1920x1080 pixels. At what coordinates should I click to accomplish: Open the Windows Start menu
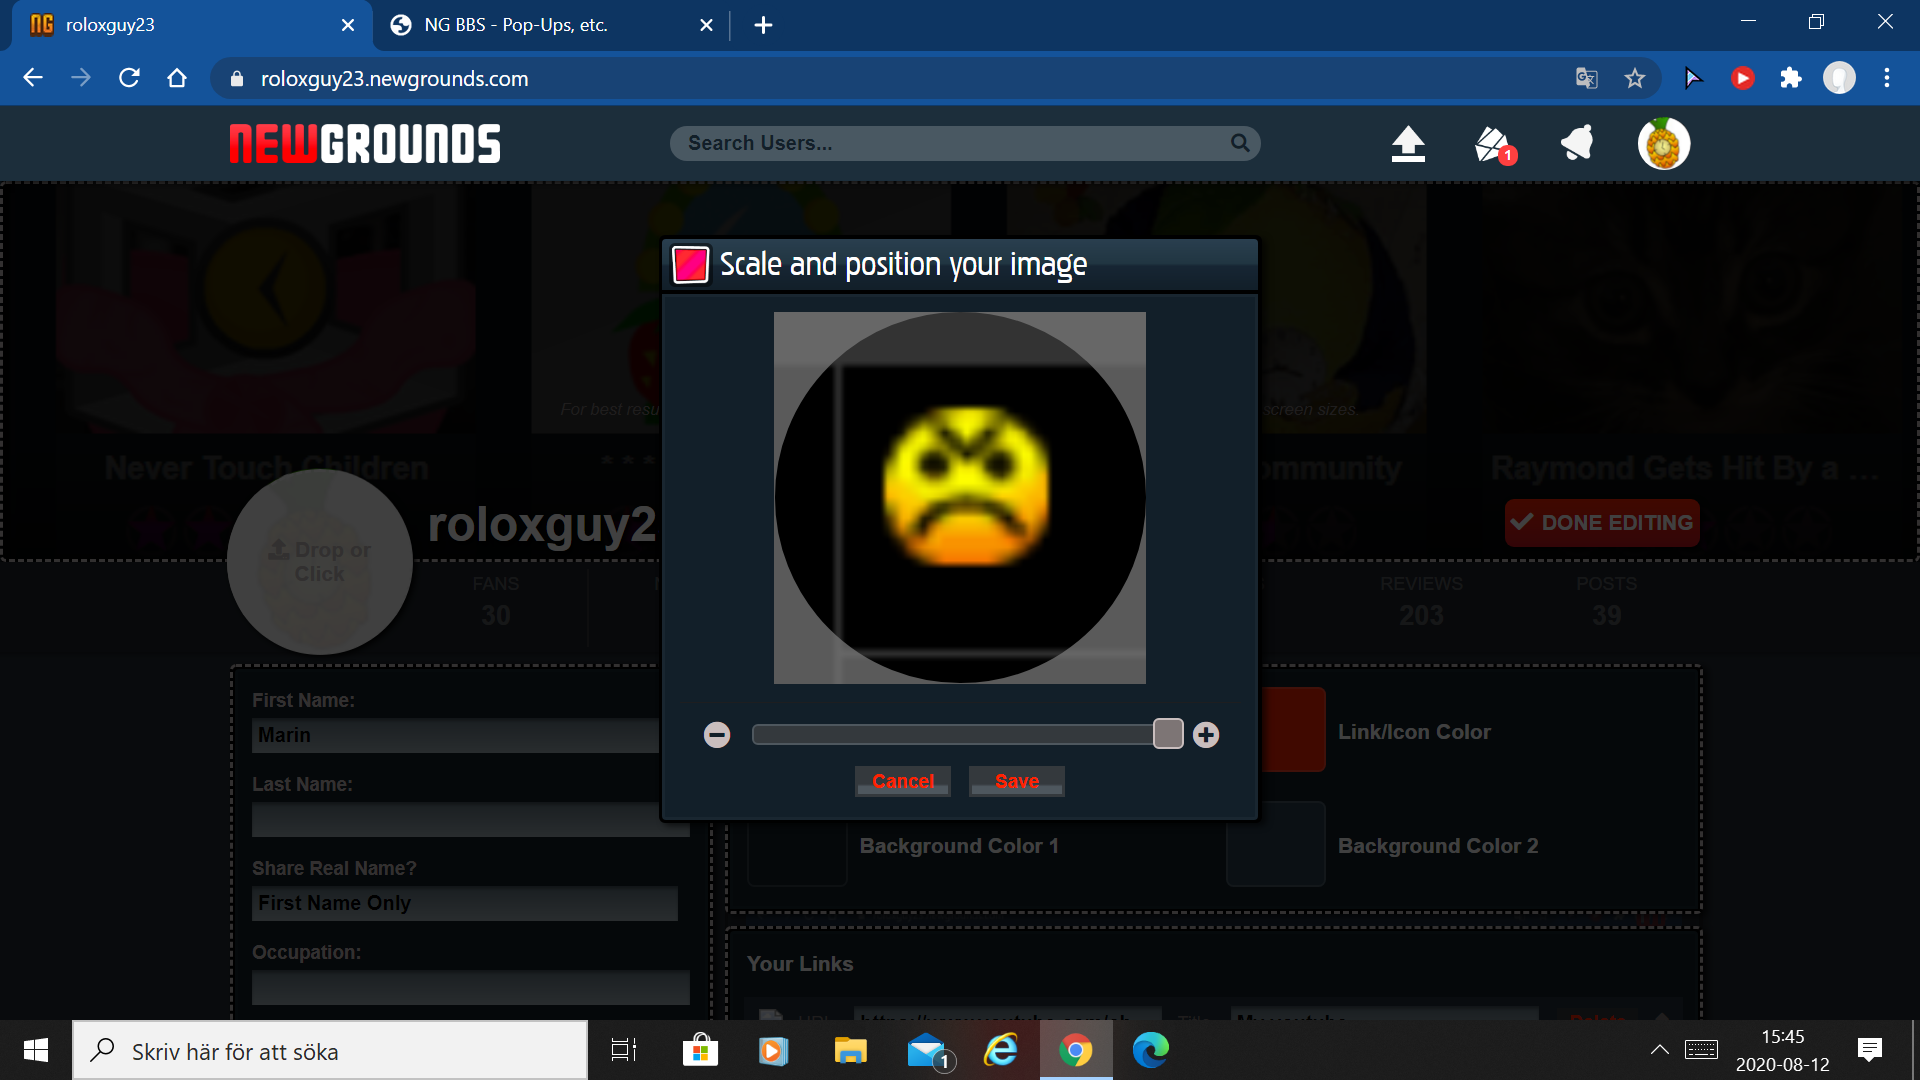click(x=36, y=1050)
